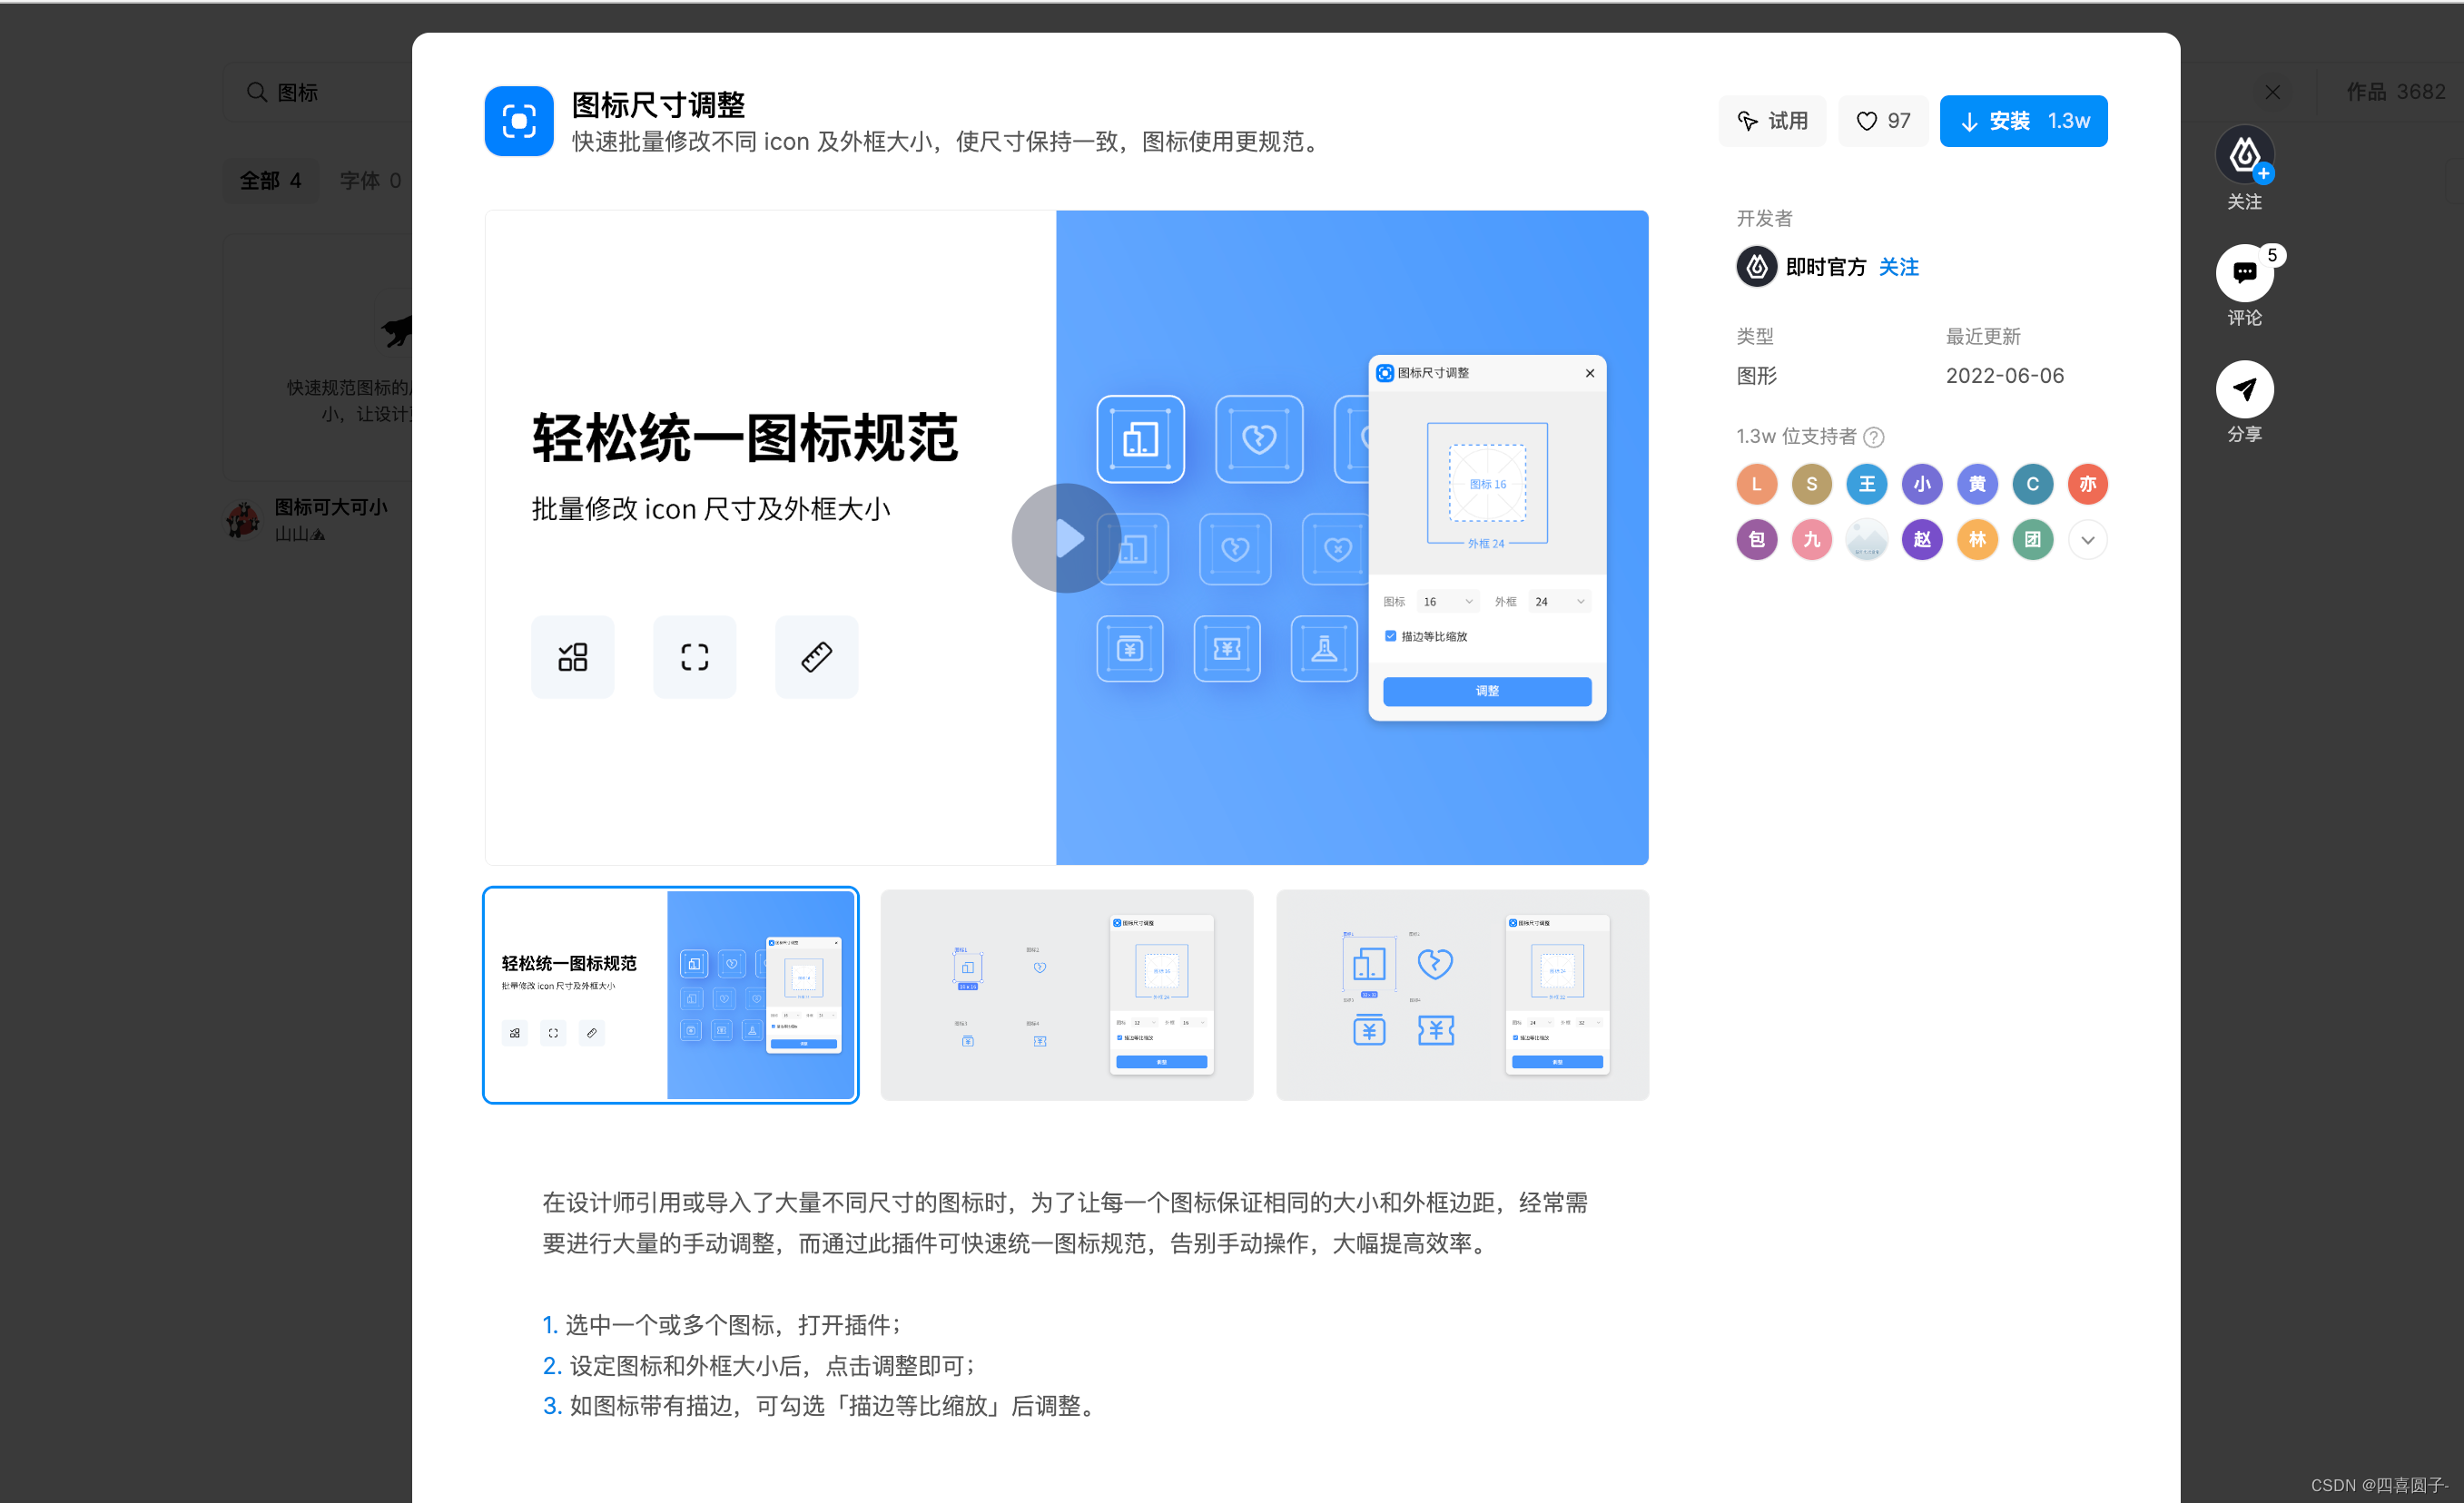Open supporter avatar 团
The height and width of the screenshot is (1503, 2464).
2032,540
